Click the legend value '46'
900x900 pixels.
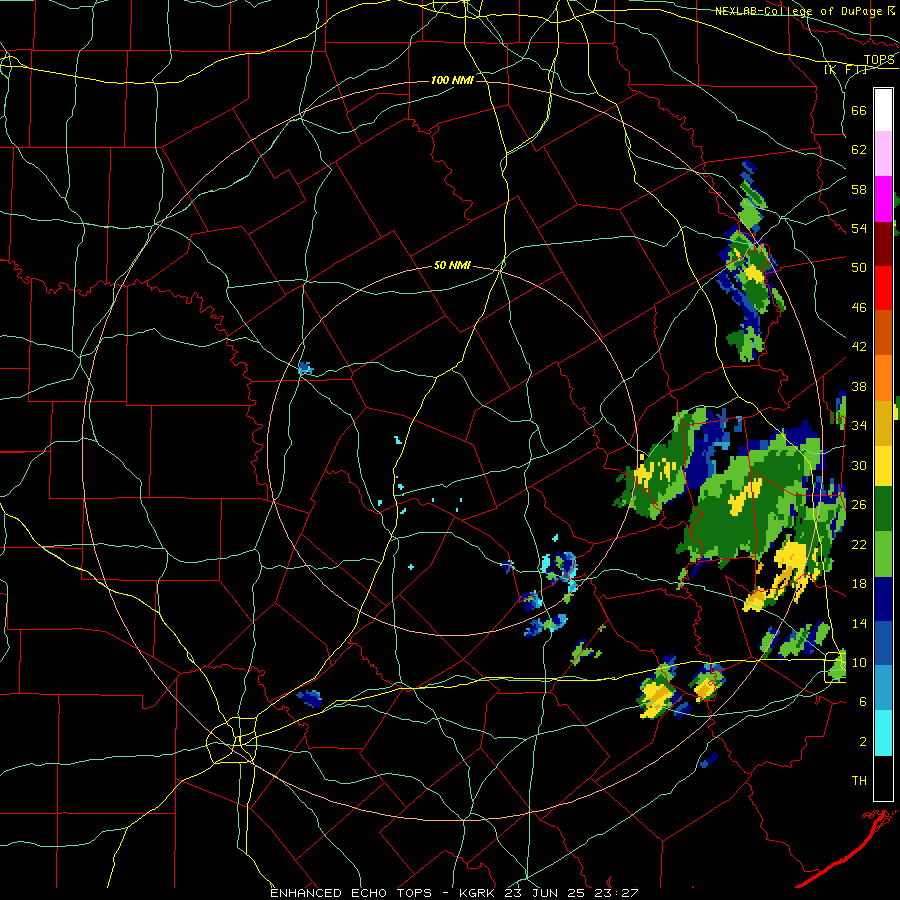tap(859, 308)
